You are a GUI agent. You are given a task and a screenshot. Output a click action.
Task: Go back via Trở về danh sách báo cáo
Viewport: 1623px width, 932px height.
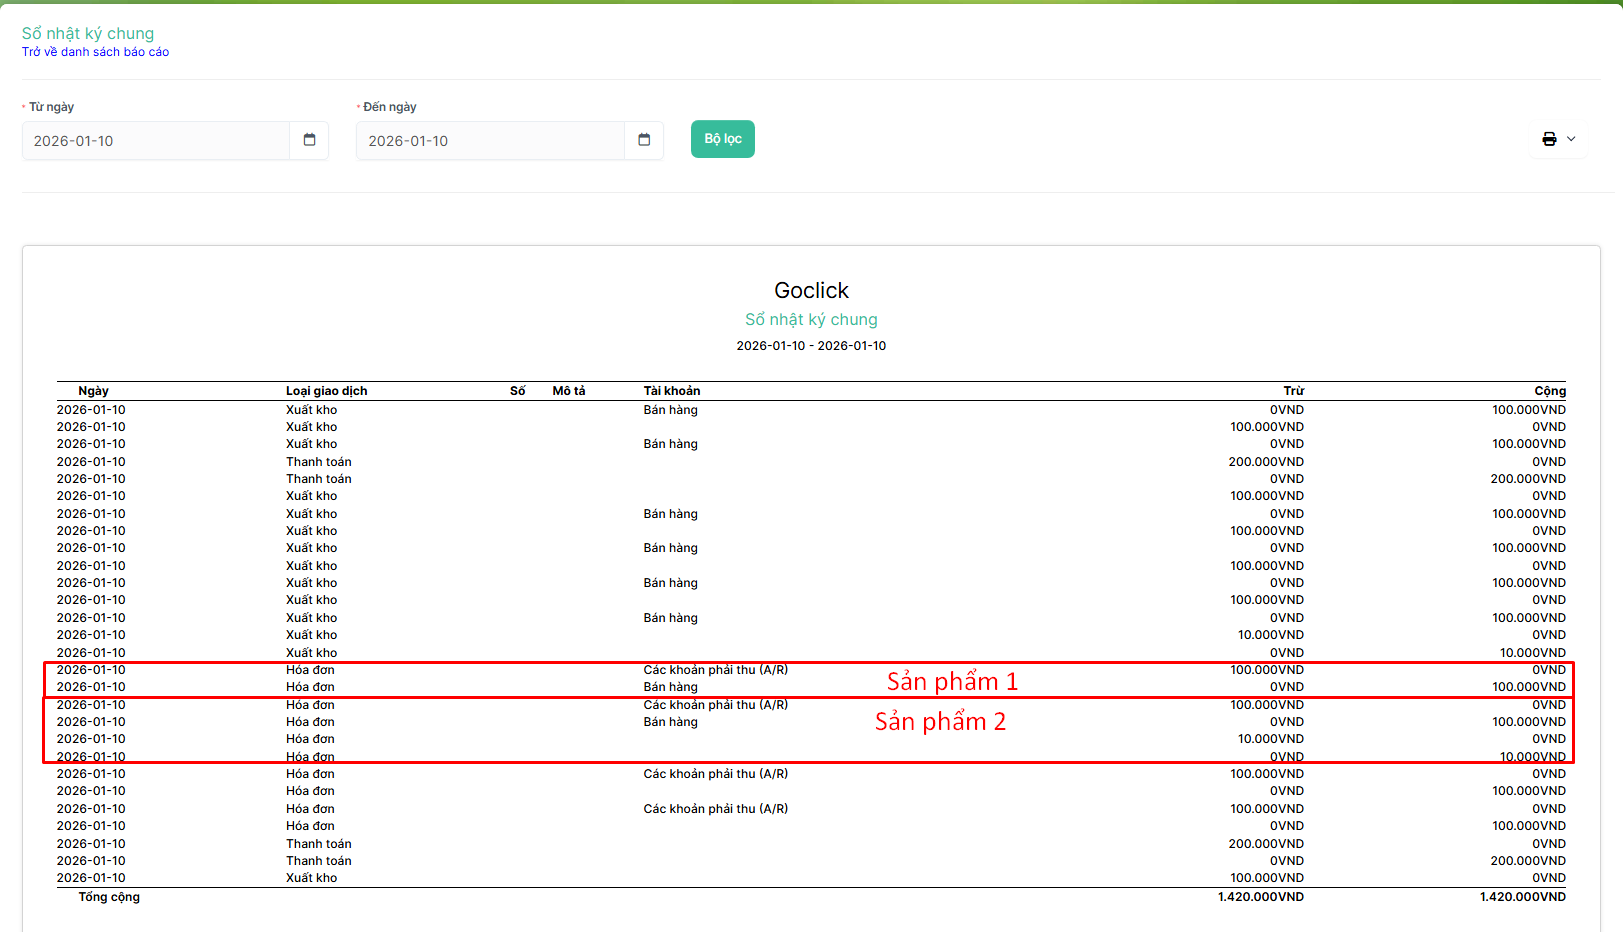click(x=95, y=52)
